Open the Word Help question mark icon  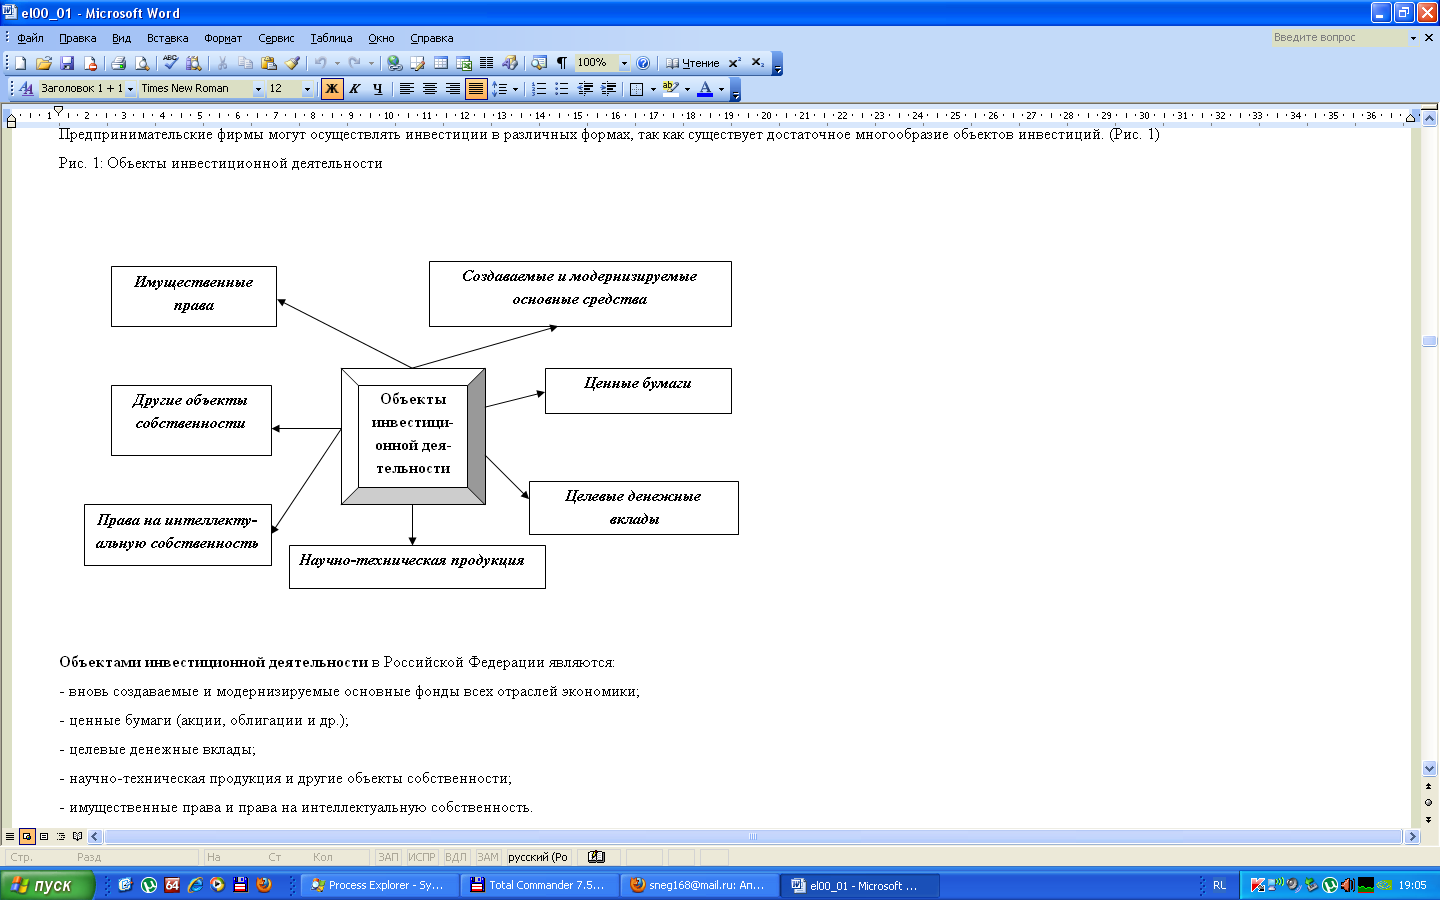click(x=643, y=63)
